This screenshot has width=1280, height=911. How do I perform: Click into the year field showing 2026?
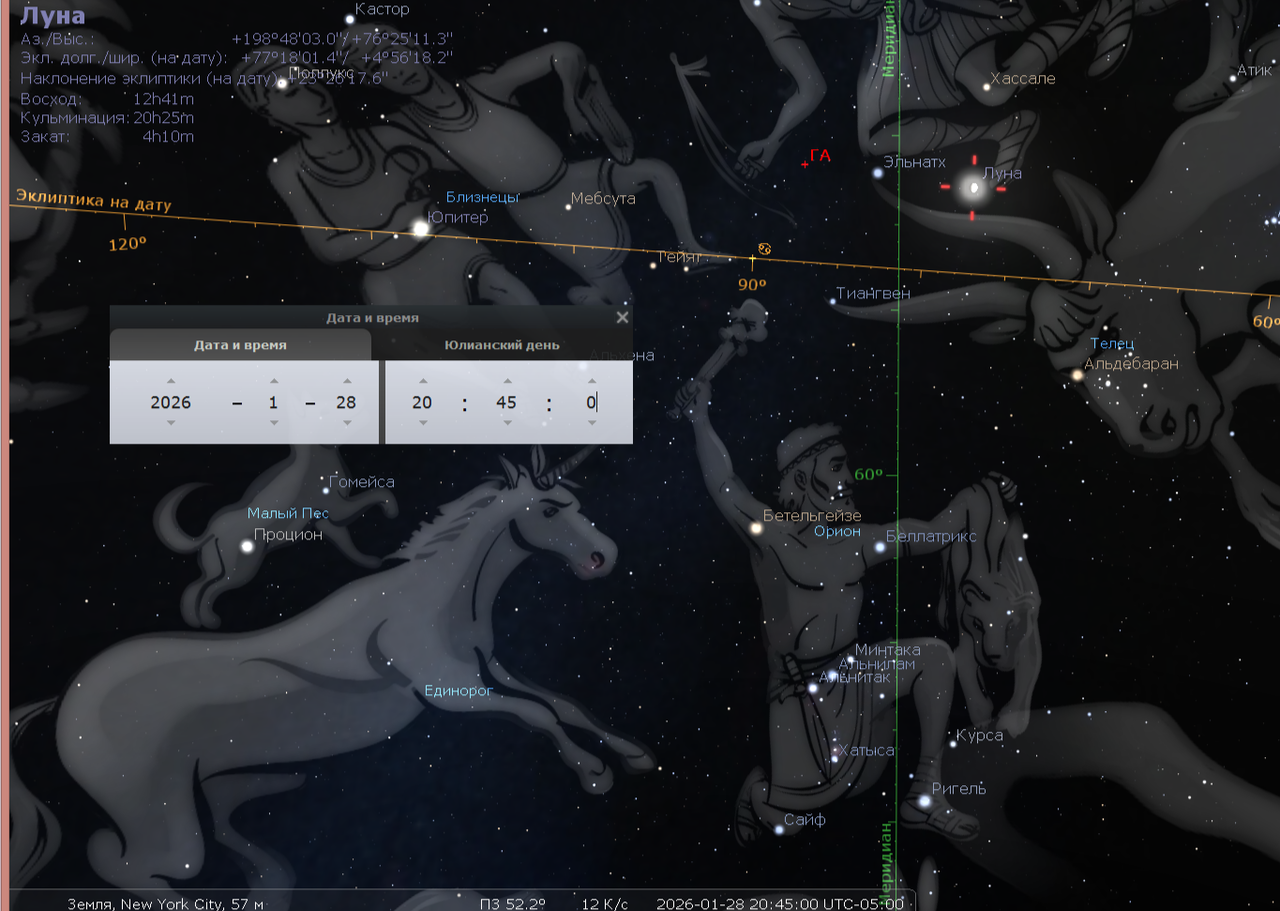click(171, 403)
